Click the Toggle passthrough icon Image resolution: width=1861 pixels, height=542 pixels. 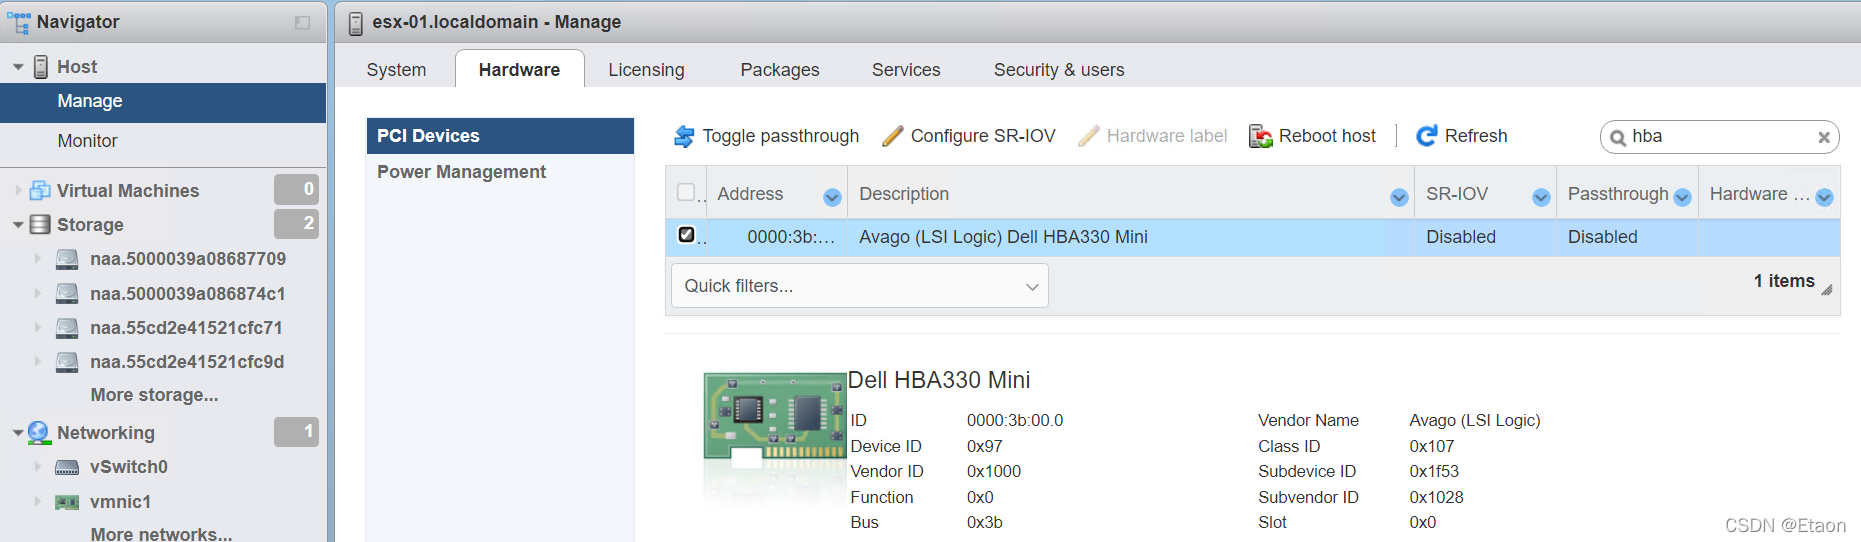click(x=684, y=136)
